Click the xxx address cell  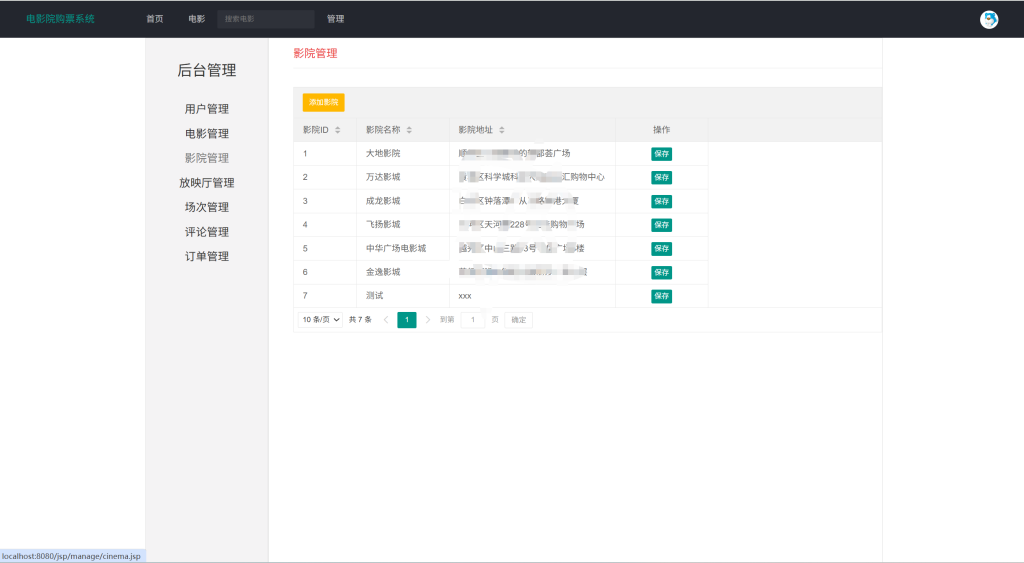click(x=532, y=296)
